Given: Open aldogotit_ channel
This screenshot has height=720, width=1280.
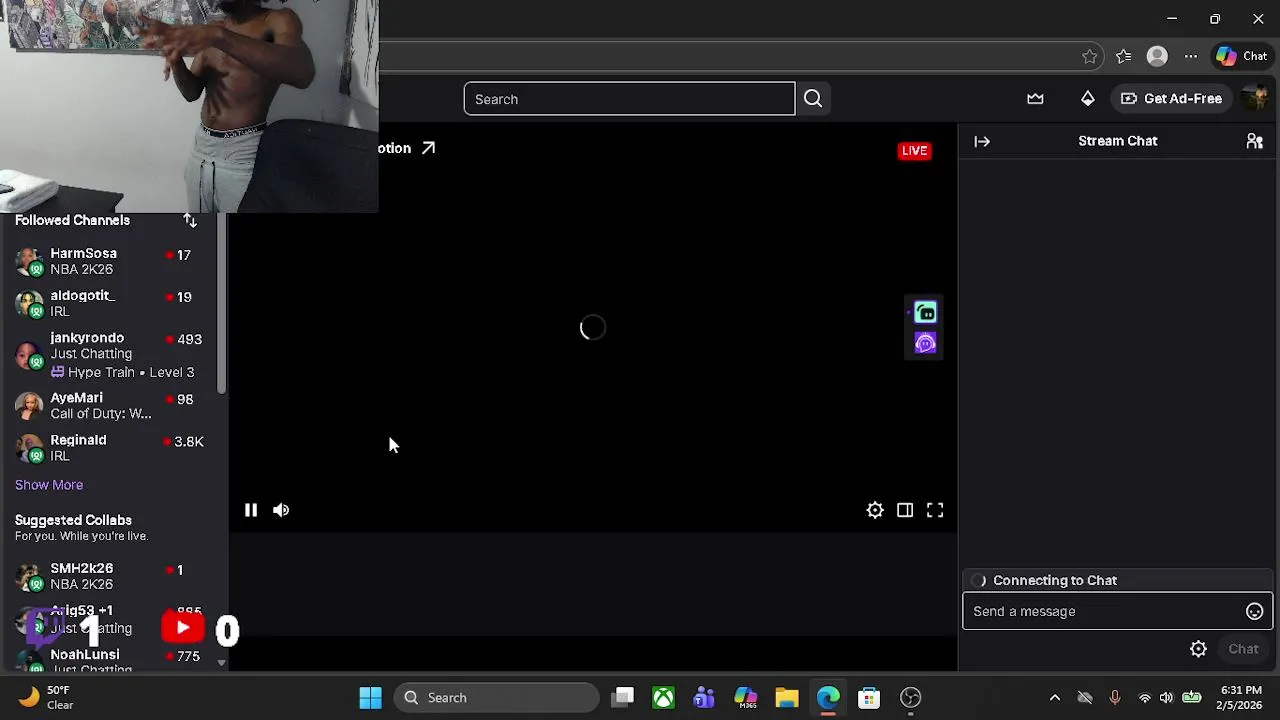Looking at the screenshot, I should coord(110,303).
